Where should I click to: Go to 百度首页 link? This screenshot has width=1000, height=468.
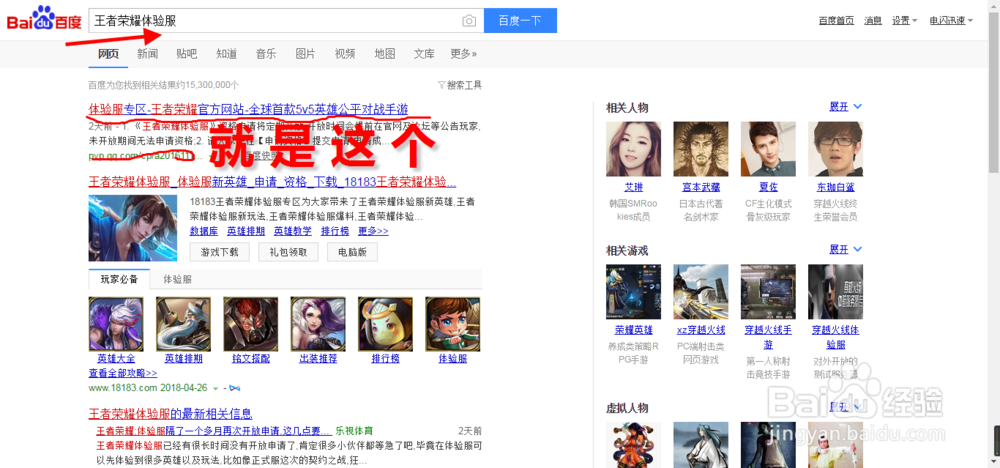click(836, 20)
